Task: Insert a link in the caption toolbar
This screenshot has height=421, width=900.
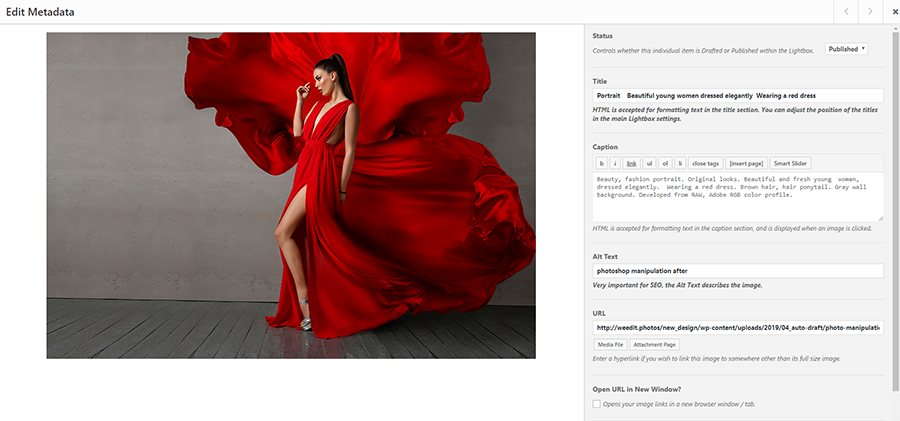Action: click(631, 163)
